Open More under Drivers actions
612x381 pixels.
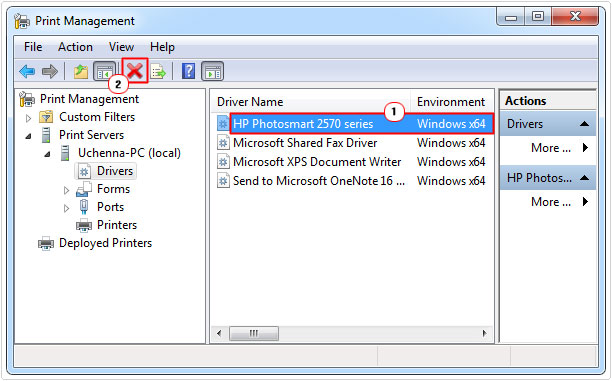pyautogui.click(x=559, y=148)
